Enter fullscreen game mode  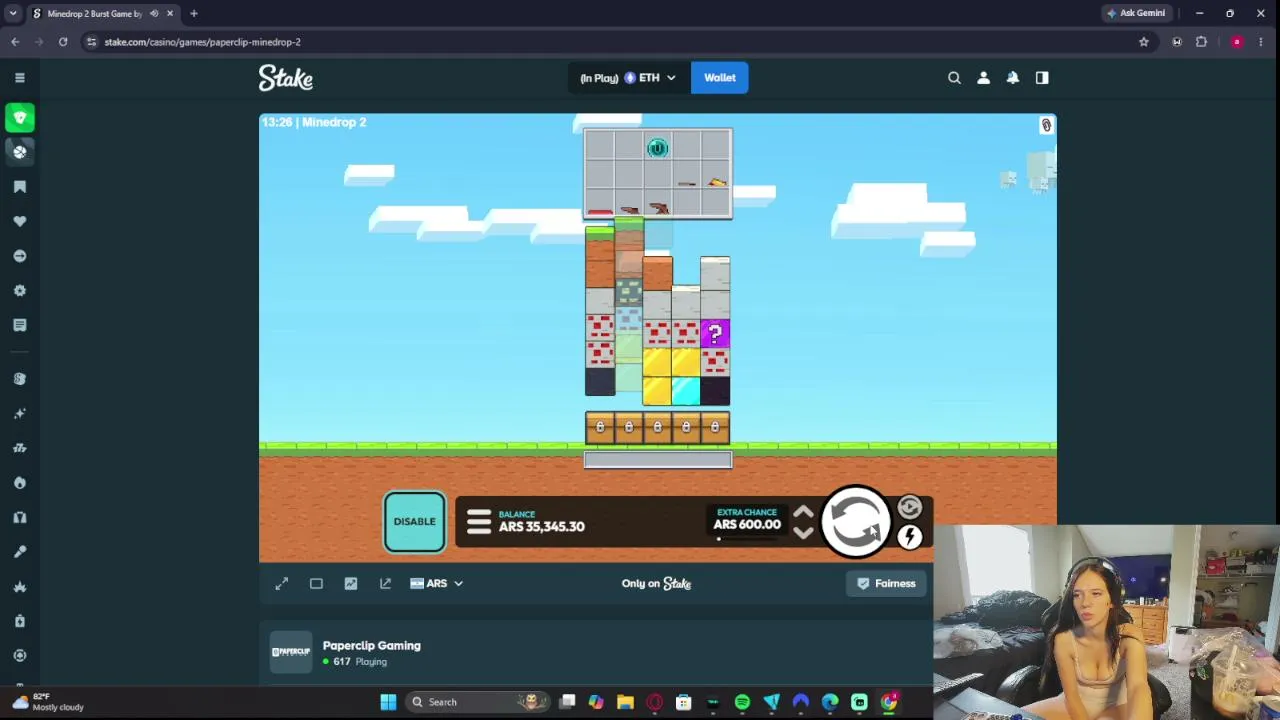282,583
